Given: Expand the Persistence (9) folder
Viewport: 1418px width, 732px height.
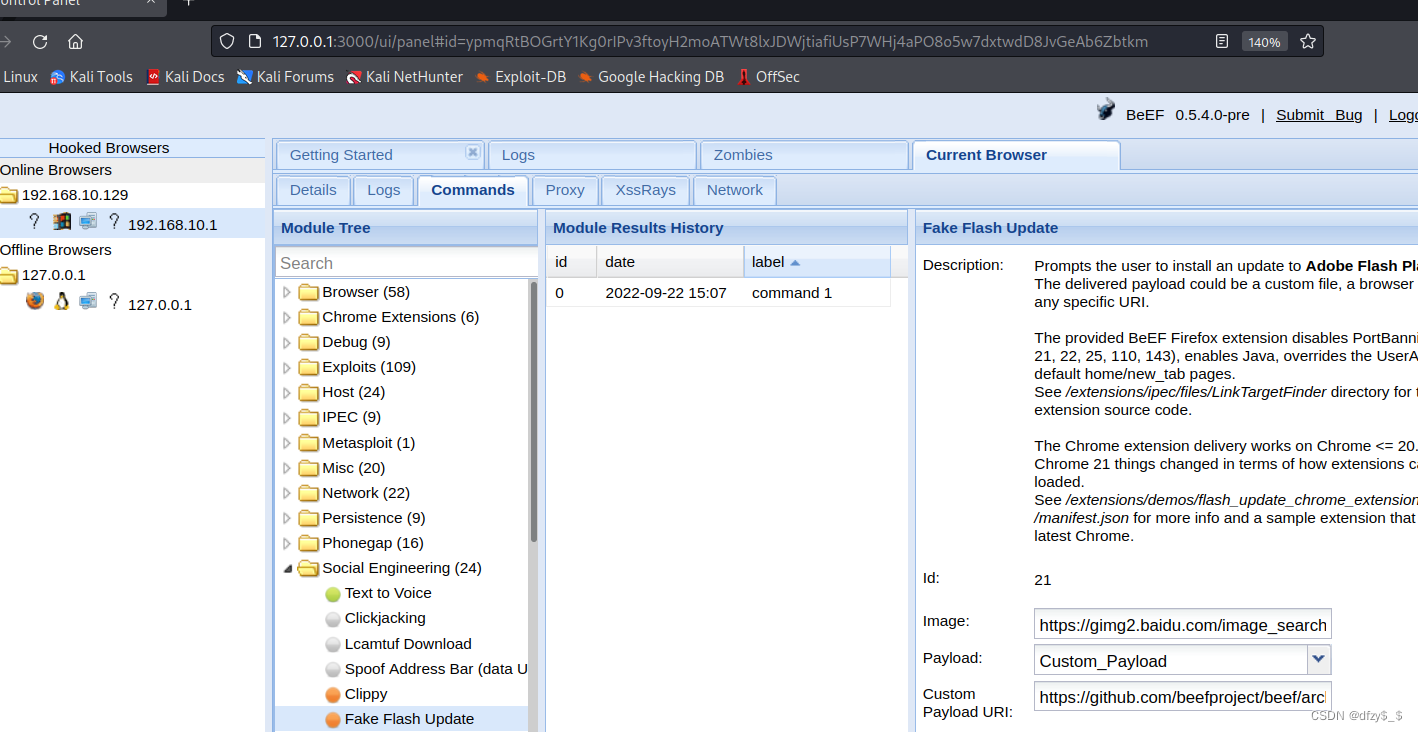Looking at the screenshot, I should tap(287, 518).
